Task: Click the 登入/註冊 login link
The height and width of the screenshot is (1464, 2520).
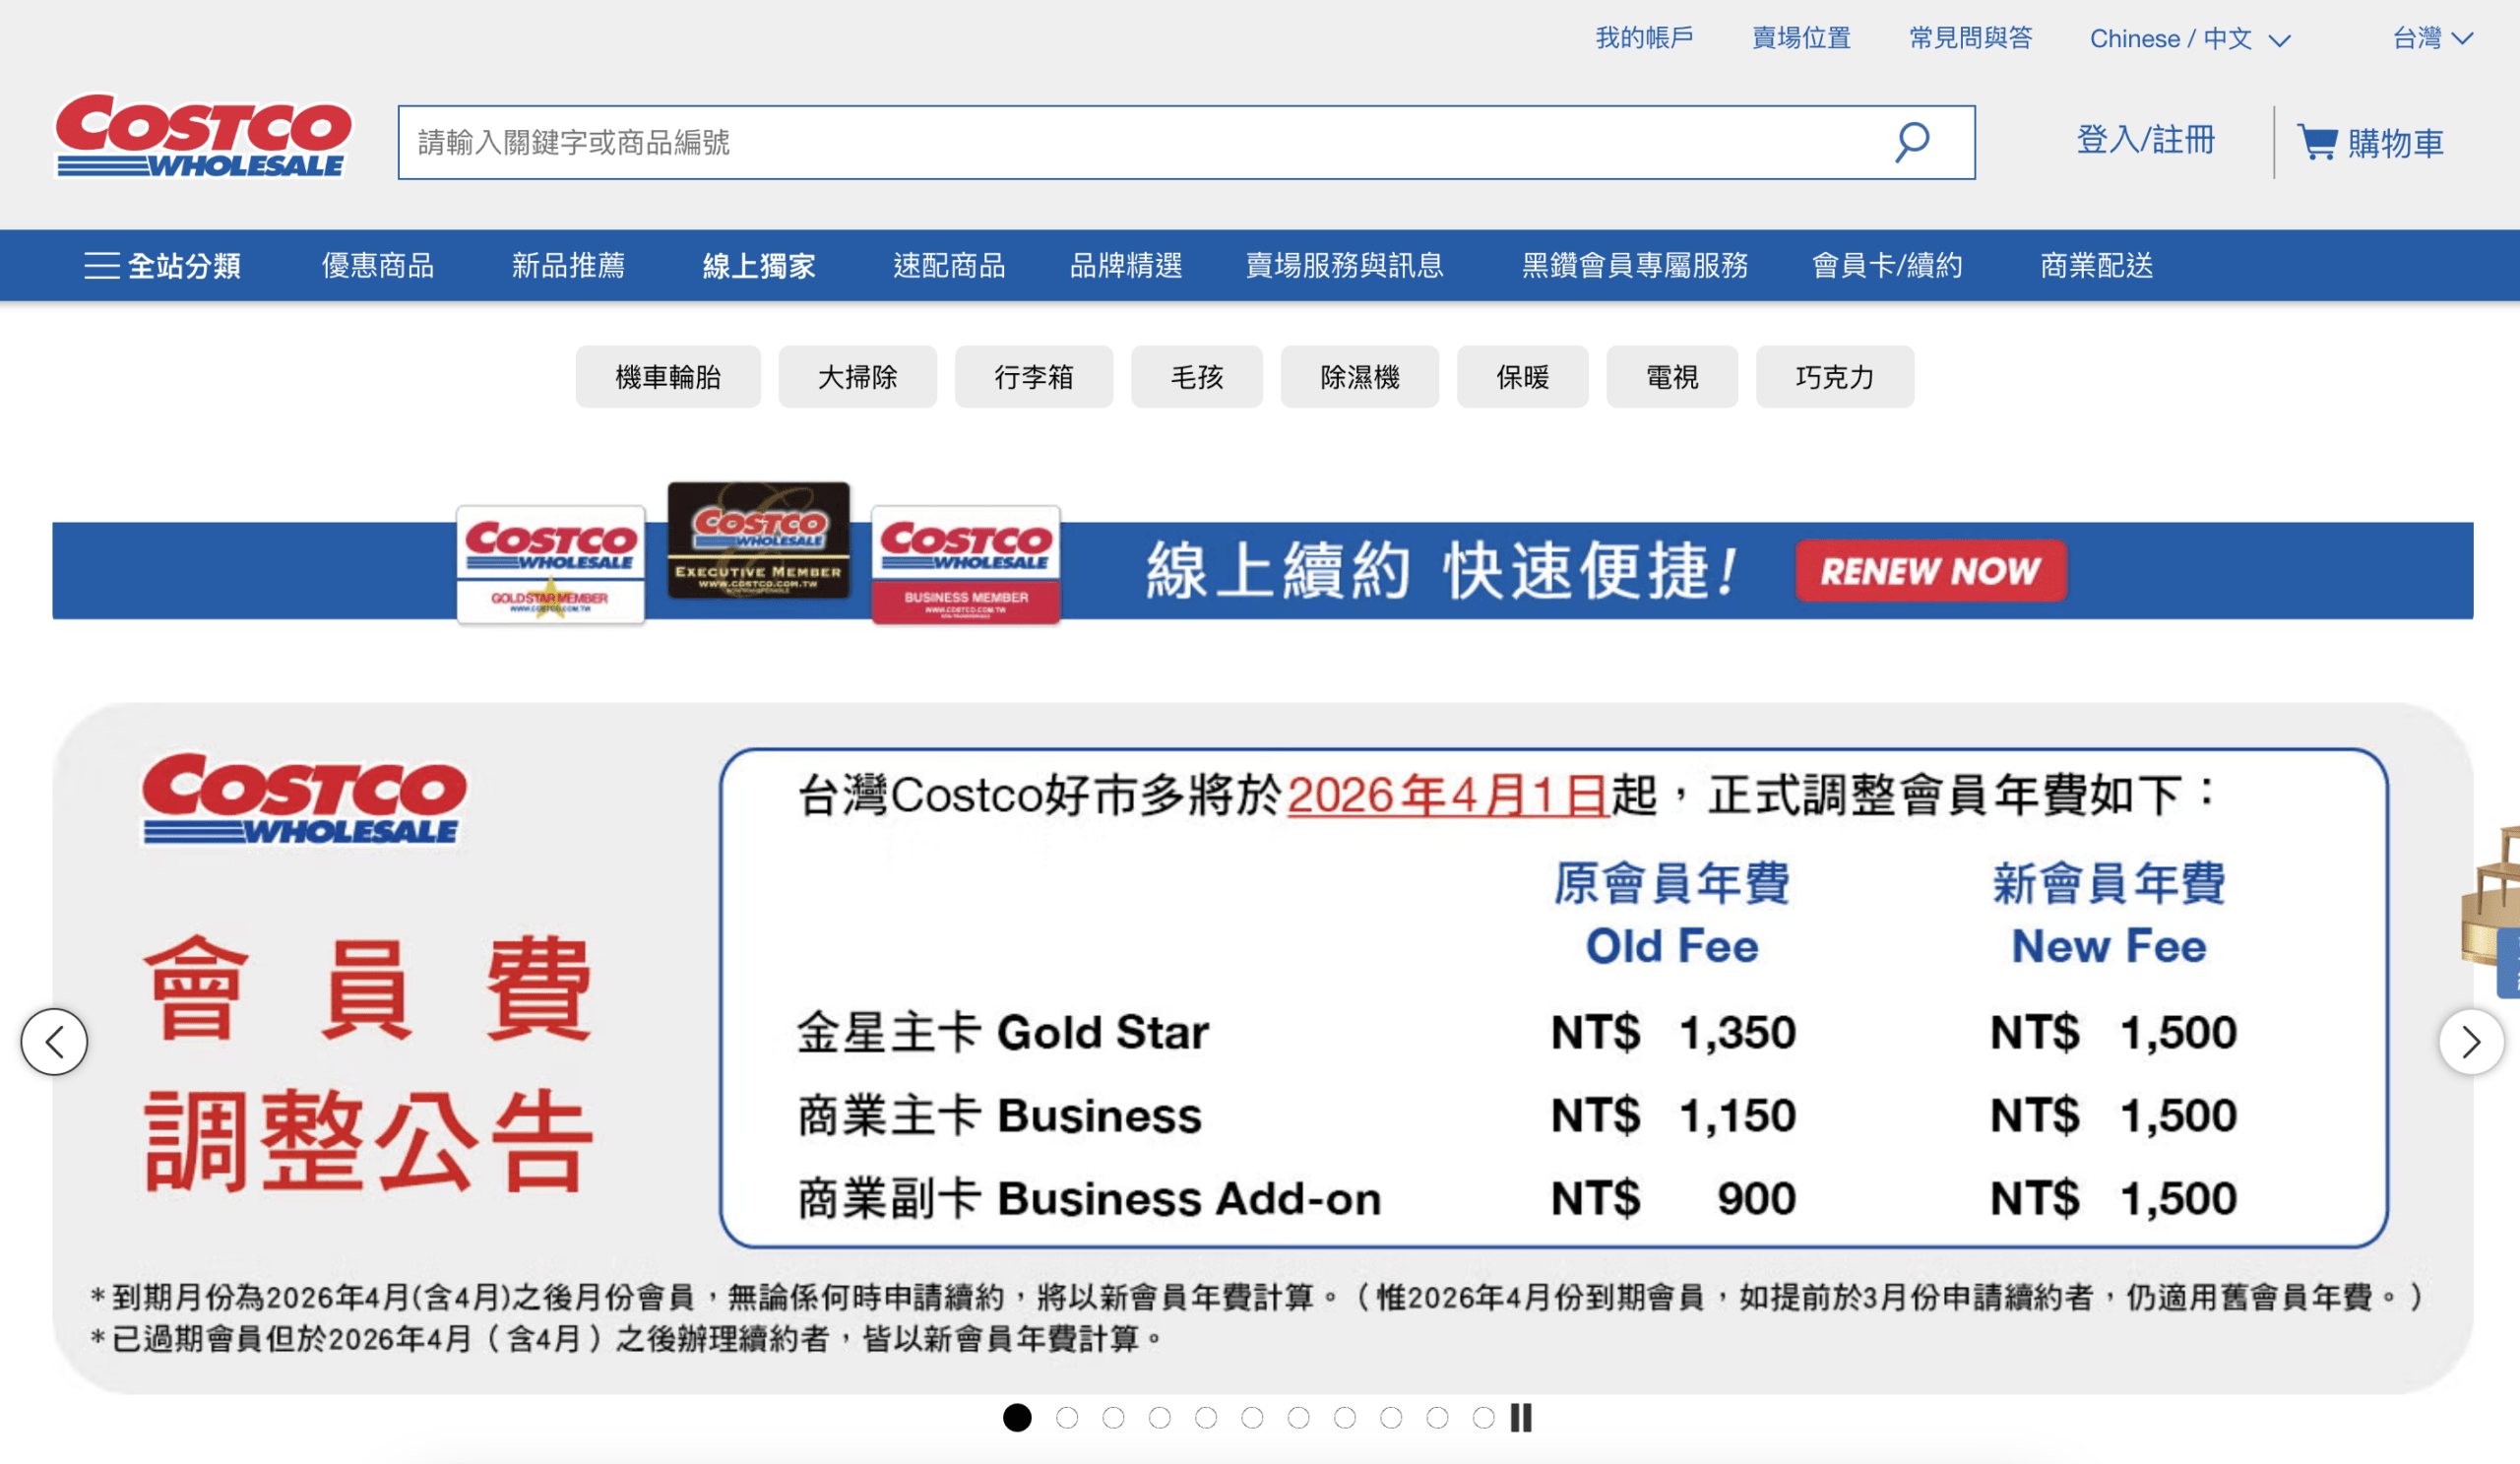Action: 2146,140
